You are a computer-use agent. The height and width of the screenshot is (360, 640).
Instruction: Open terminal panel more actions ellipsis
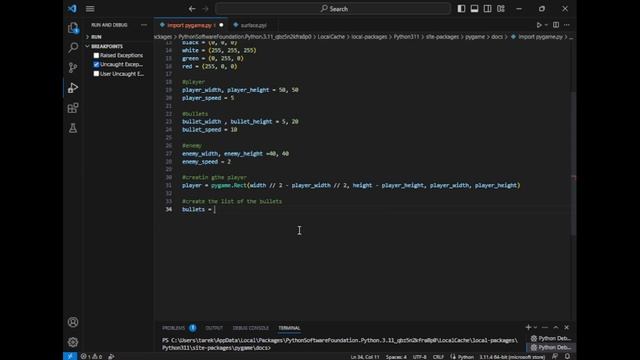coord(545,327)
